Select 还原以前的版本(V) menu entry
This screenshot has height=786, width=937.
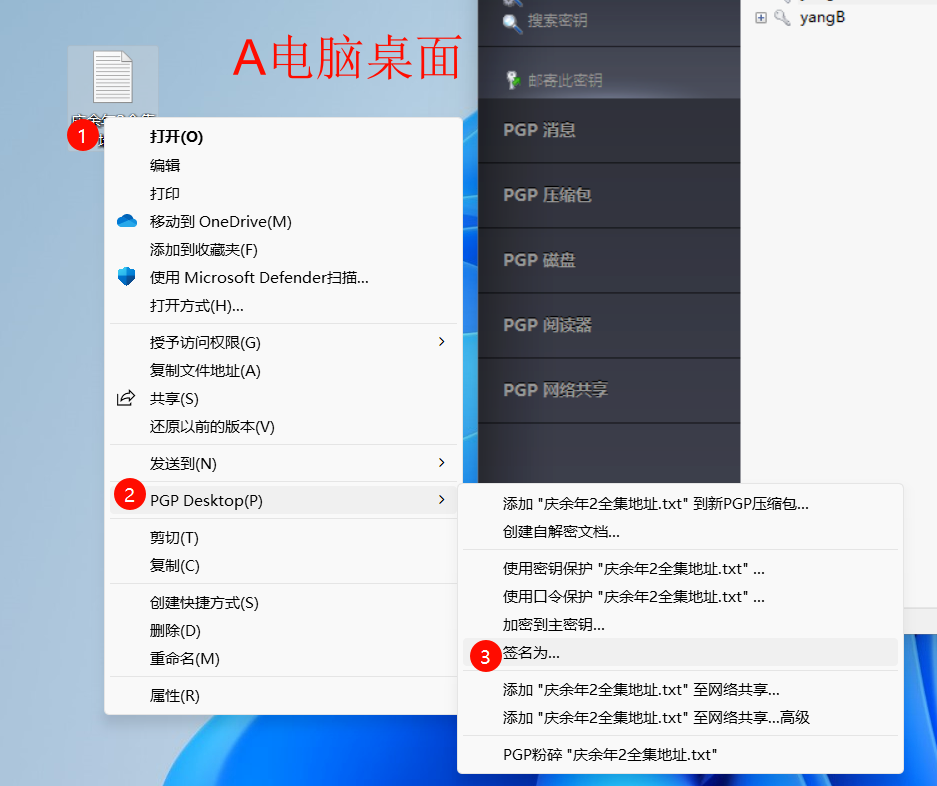click(x=283, y=427)
